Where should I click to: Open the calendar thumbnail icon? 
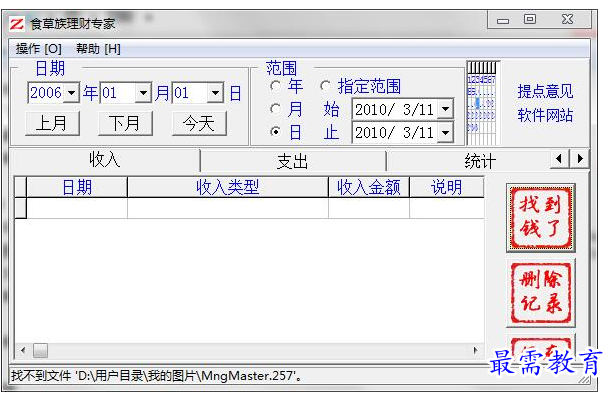[482, 103]
